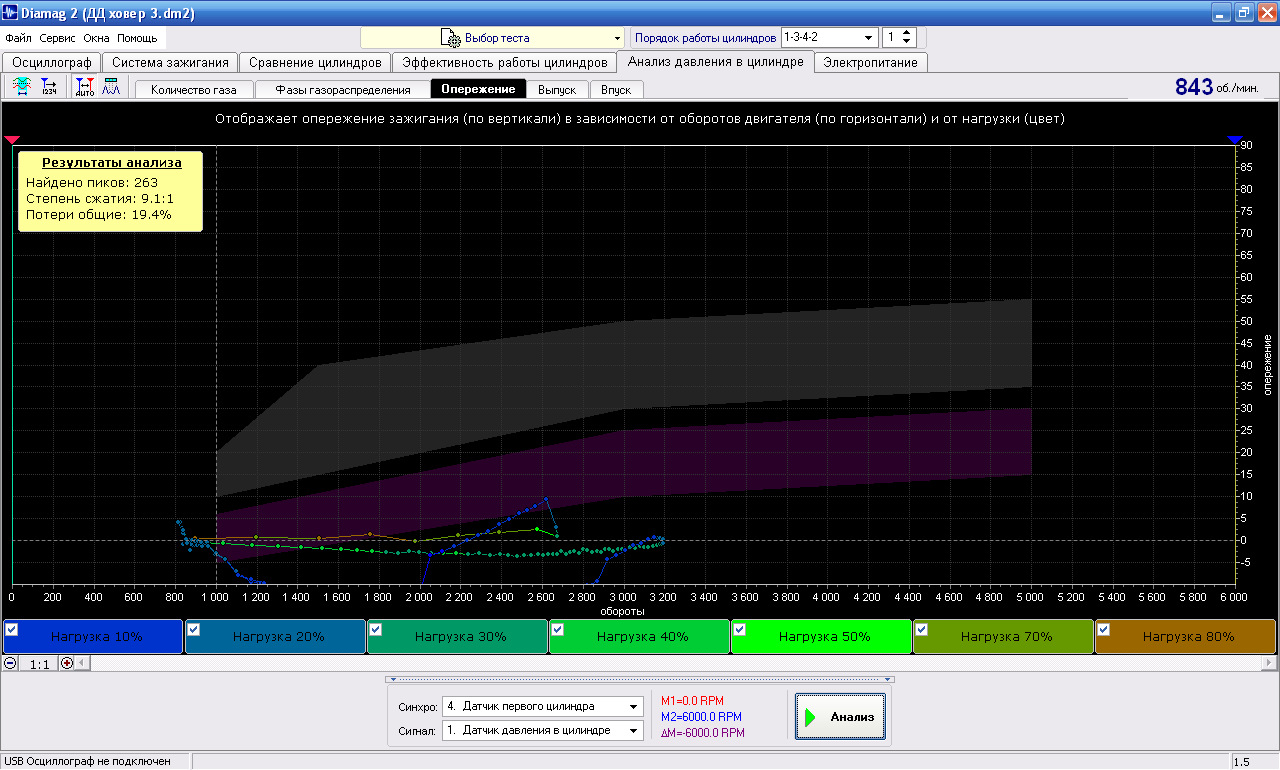Click the Найдено пиков: 263 text

click(92, 182)
